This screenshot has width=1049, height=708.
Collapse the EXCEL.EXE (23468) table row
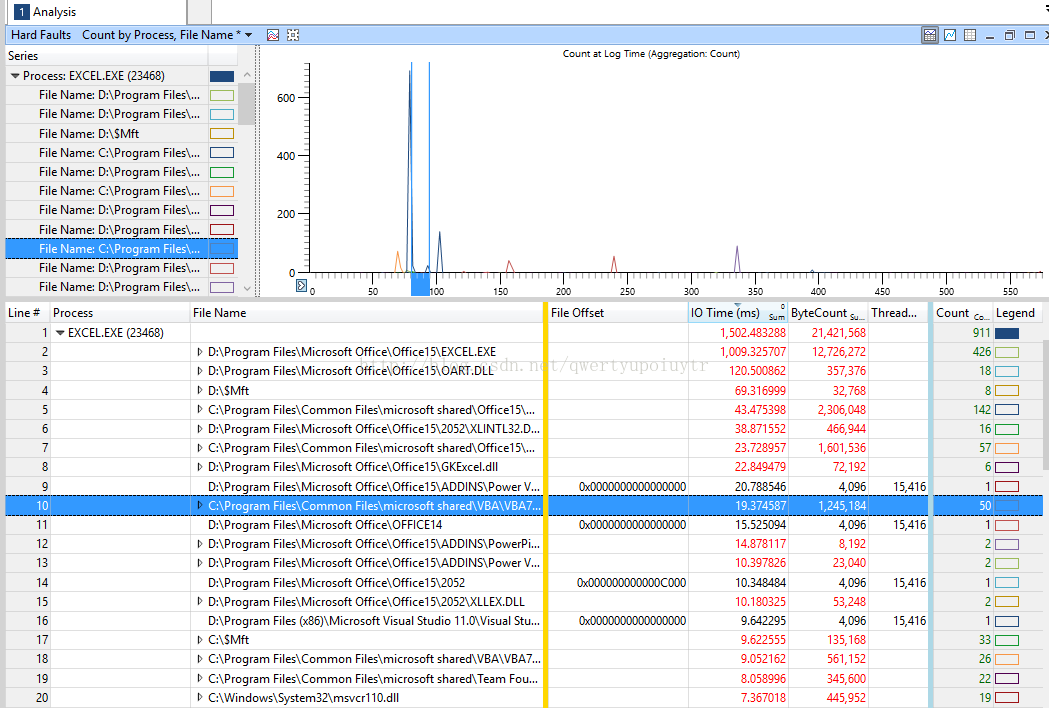click(60, 333)
